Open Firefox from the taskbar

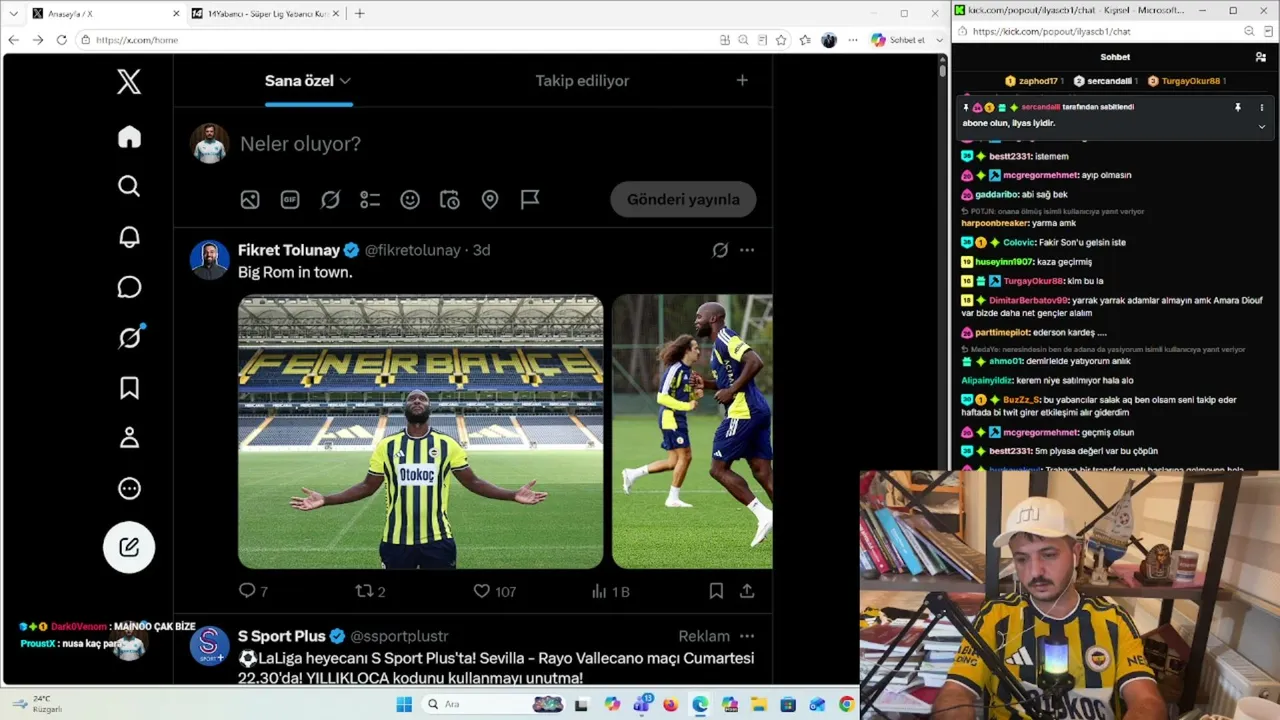670,704
